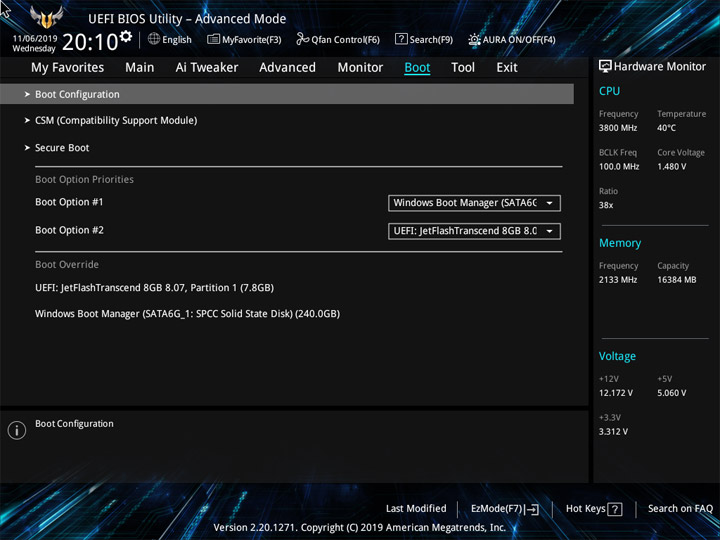Image resolution: width=720 pixels, height=540 pixels.
Task: Expand the Secure Boot submenu
Action: (62, 148)
